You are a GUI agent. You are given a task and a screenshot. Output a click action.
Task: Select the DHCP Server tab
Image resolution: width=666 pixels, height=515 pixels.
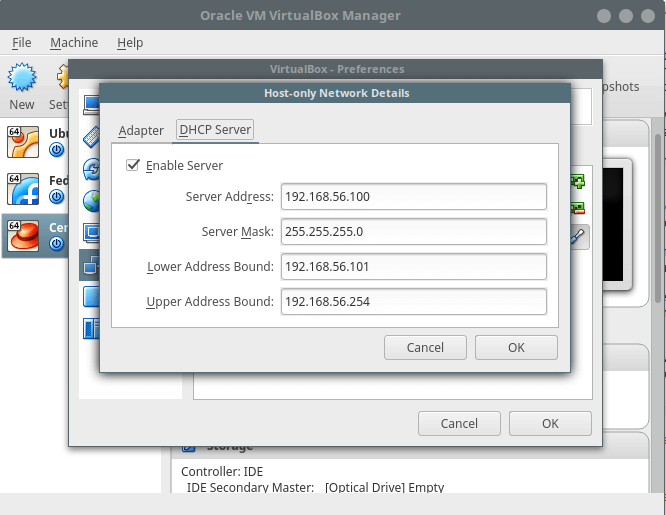pyautogui.click(x=214, y=130)
